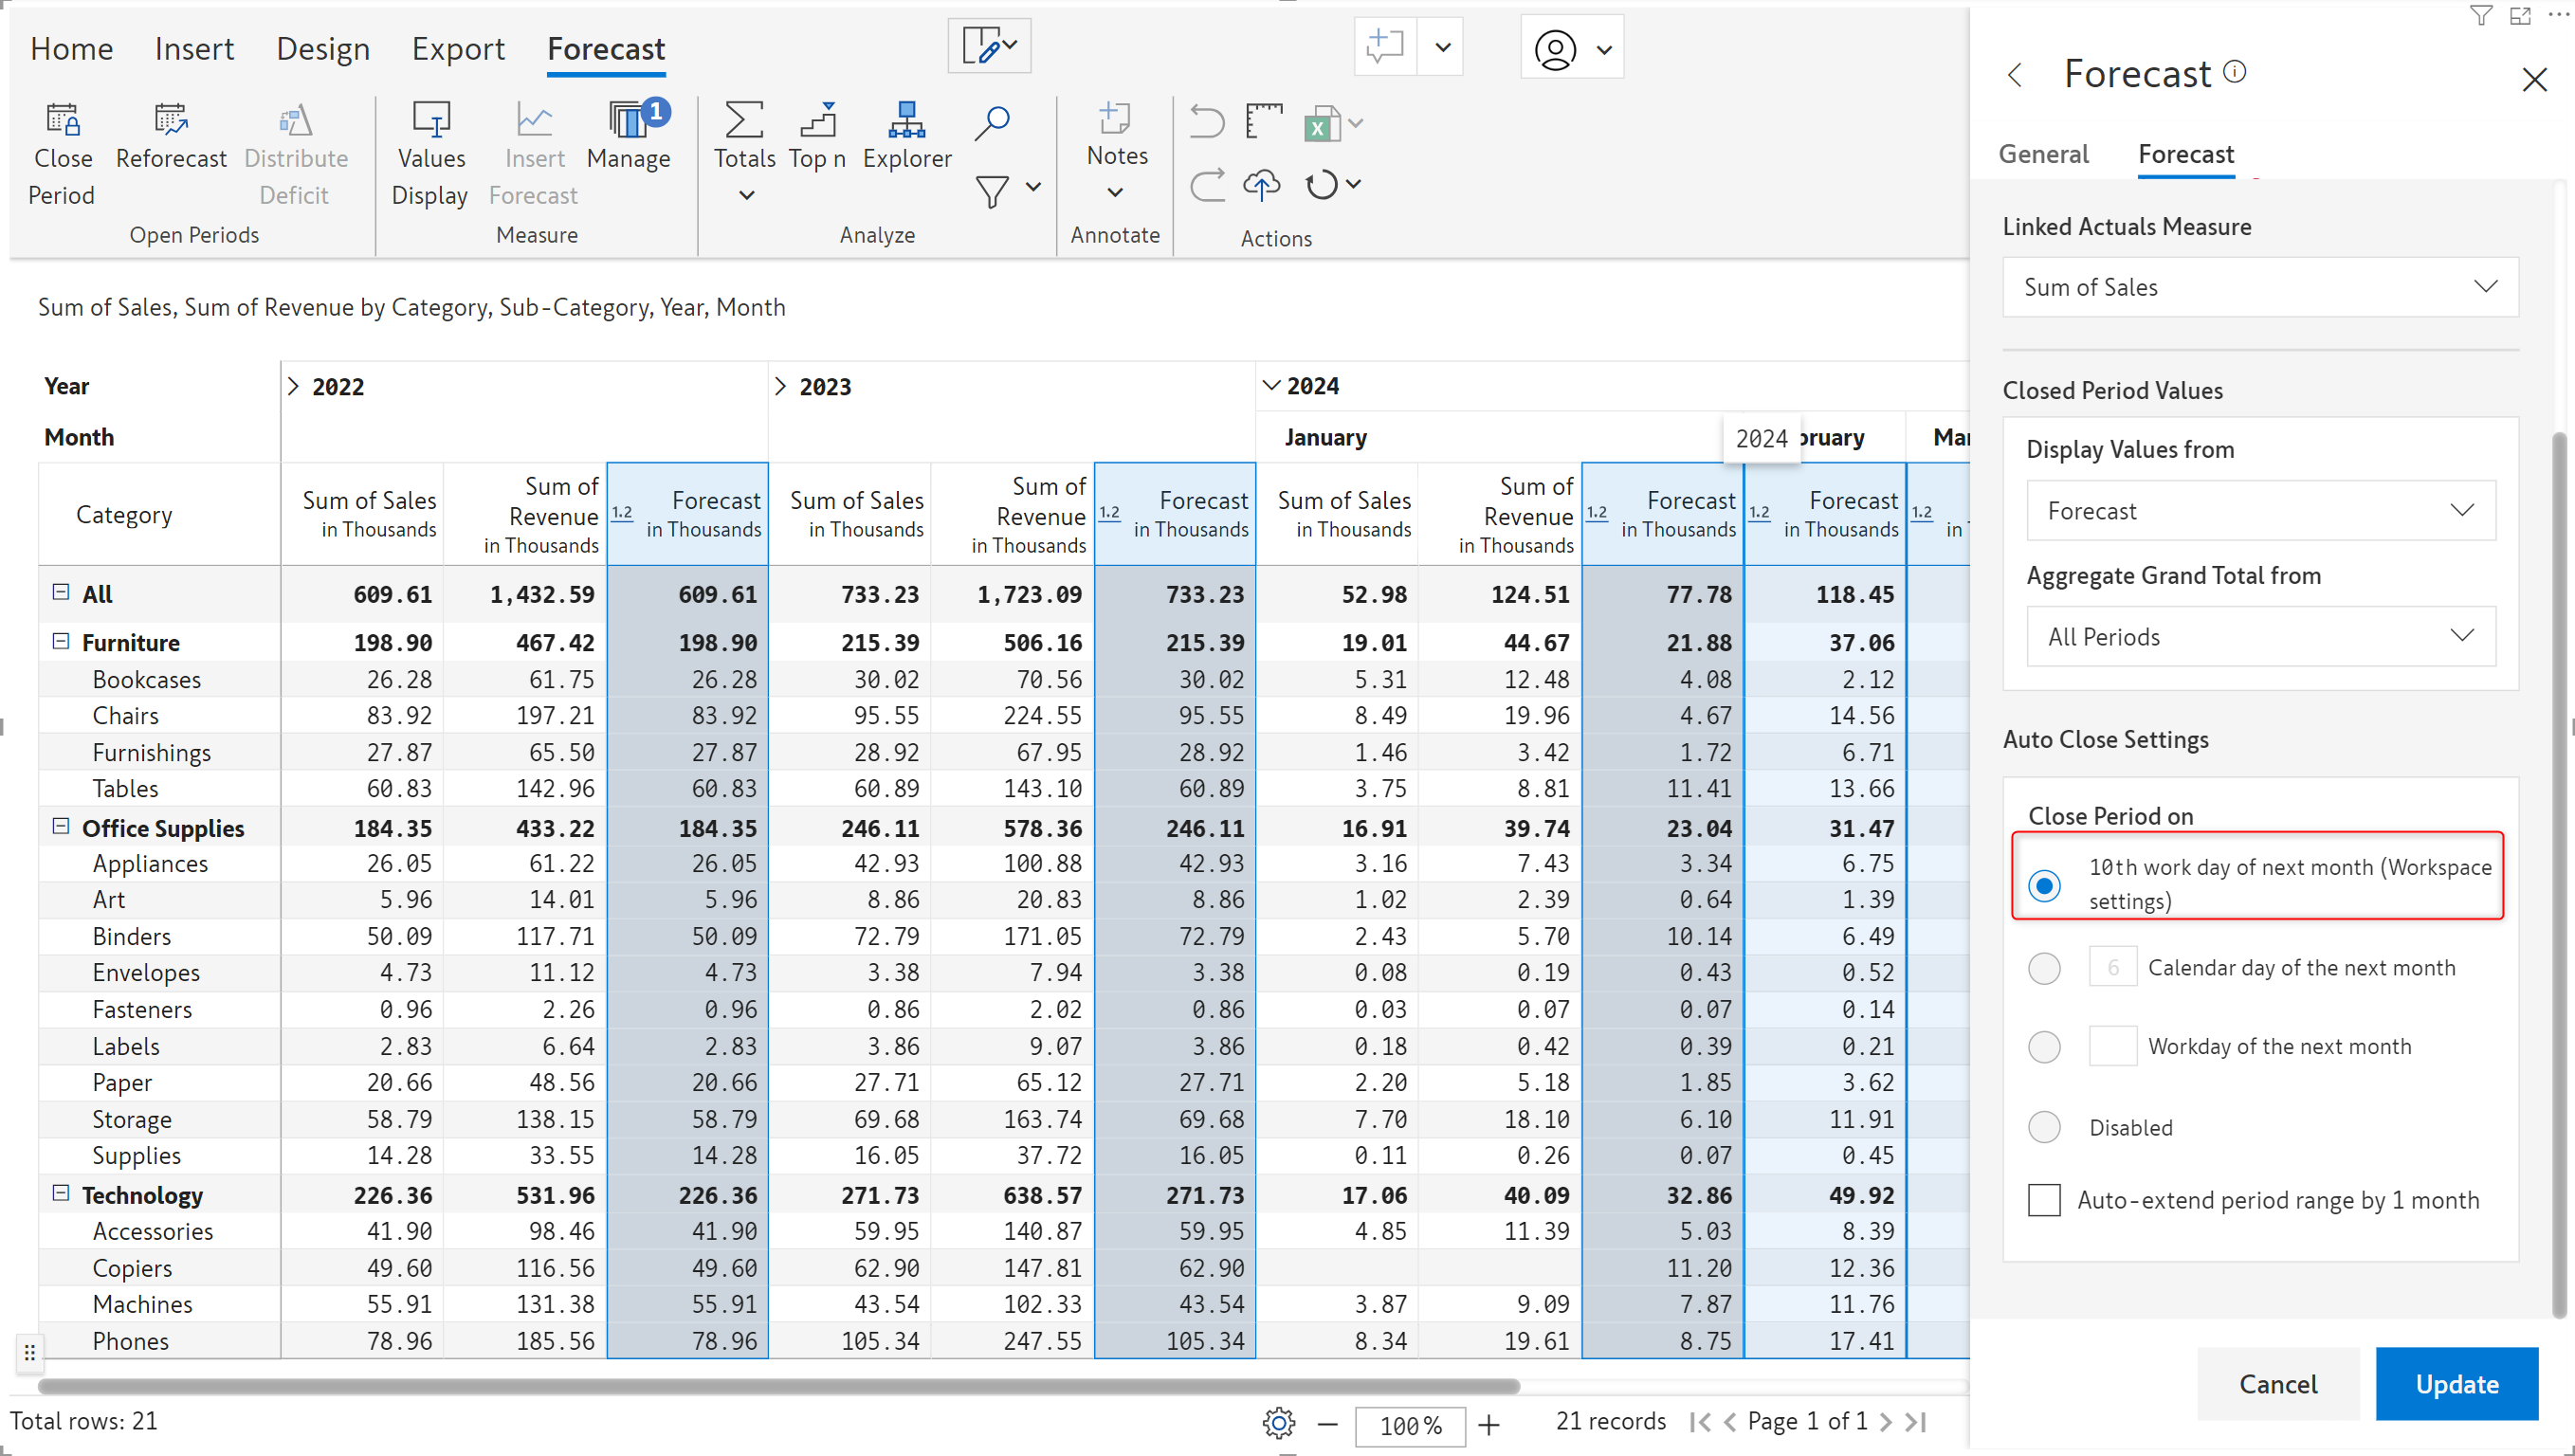Open the Explorer hierarchy icon
2575x1456 pixels.
906,121
